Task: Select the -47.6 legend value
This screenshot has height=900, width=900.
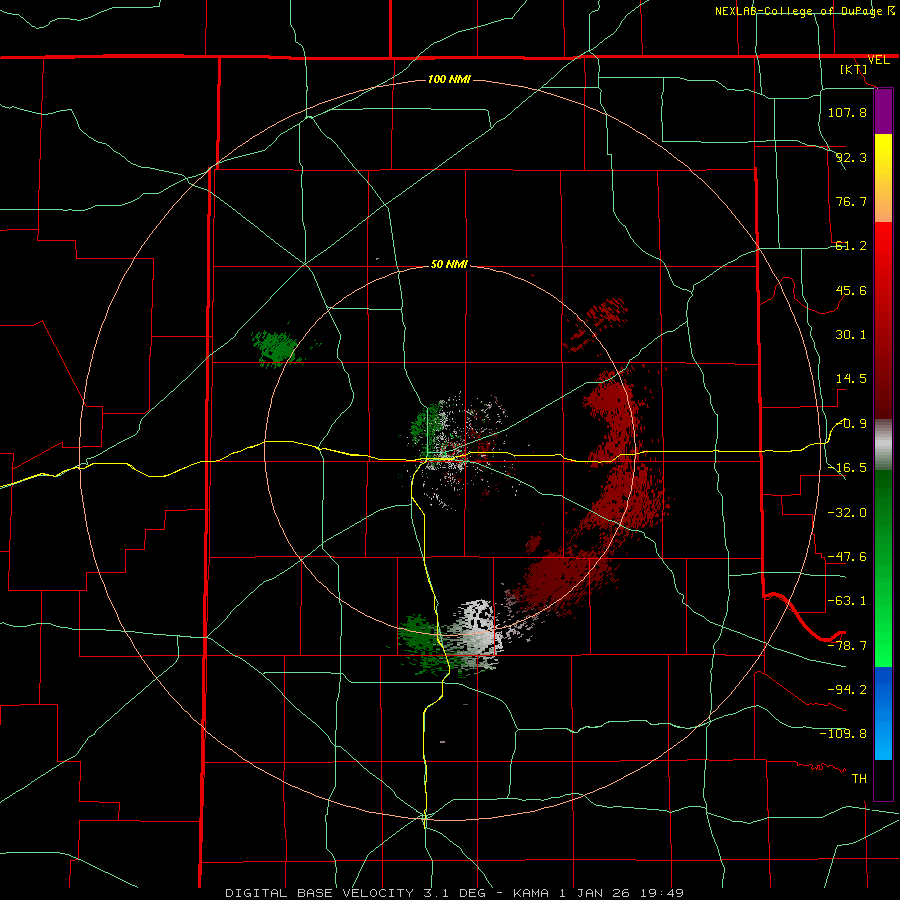Action: tap(847, 557)
